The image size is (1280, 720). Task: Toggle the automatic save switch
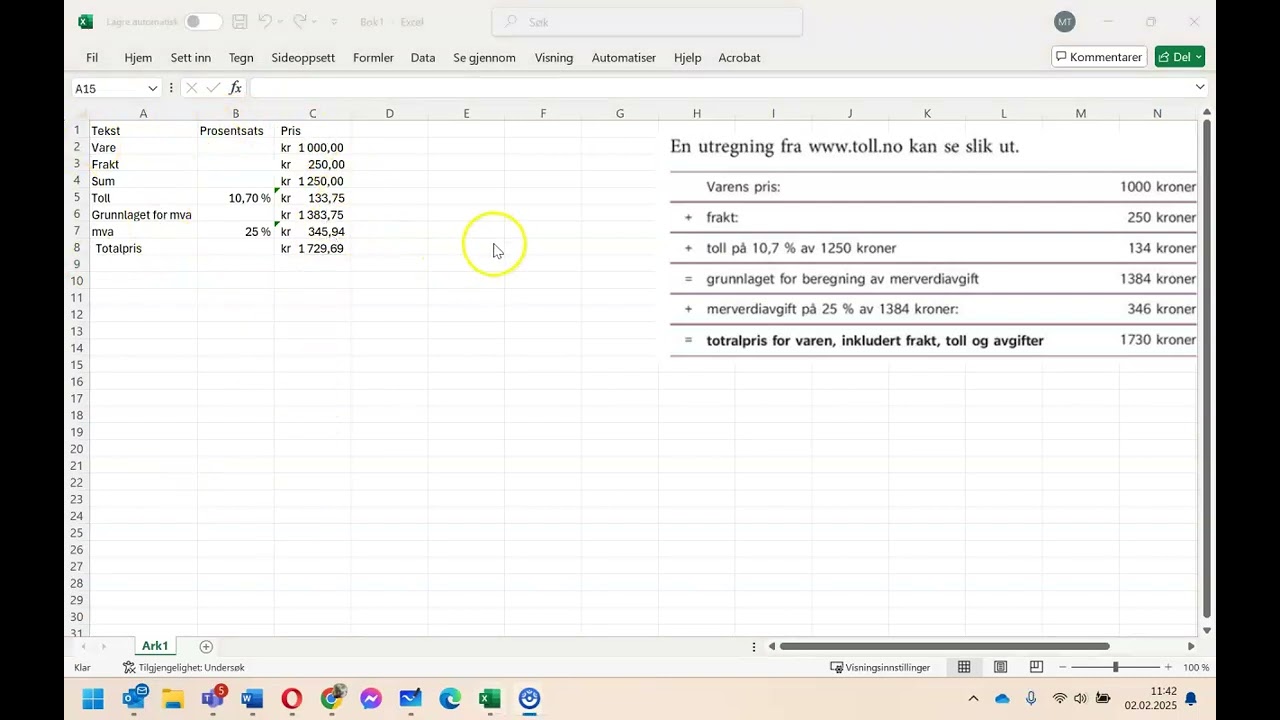pyautogui.click(x=203, y=21)
